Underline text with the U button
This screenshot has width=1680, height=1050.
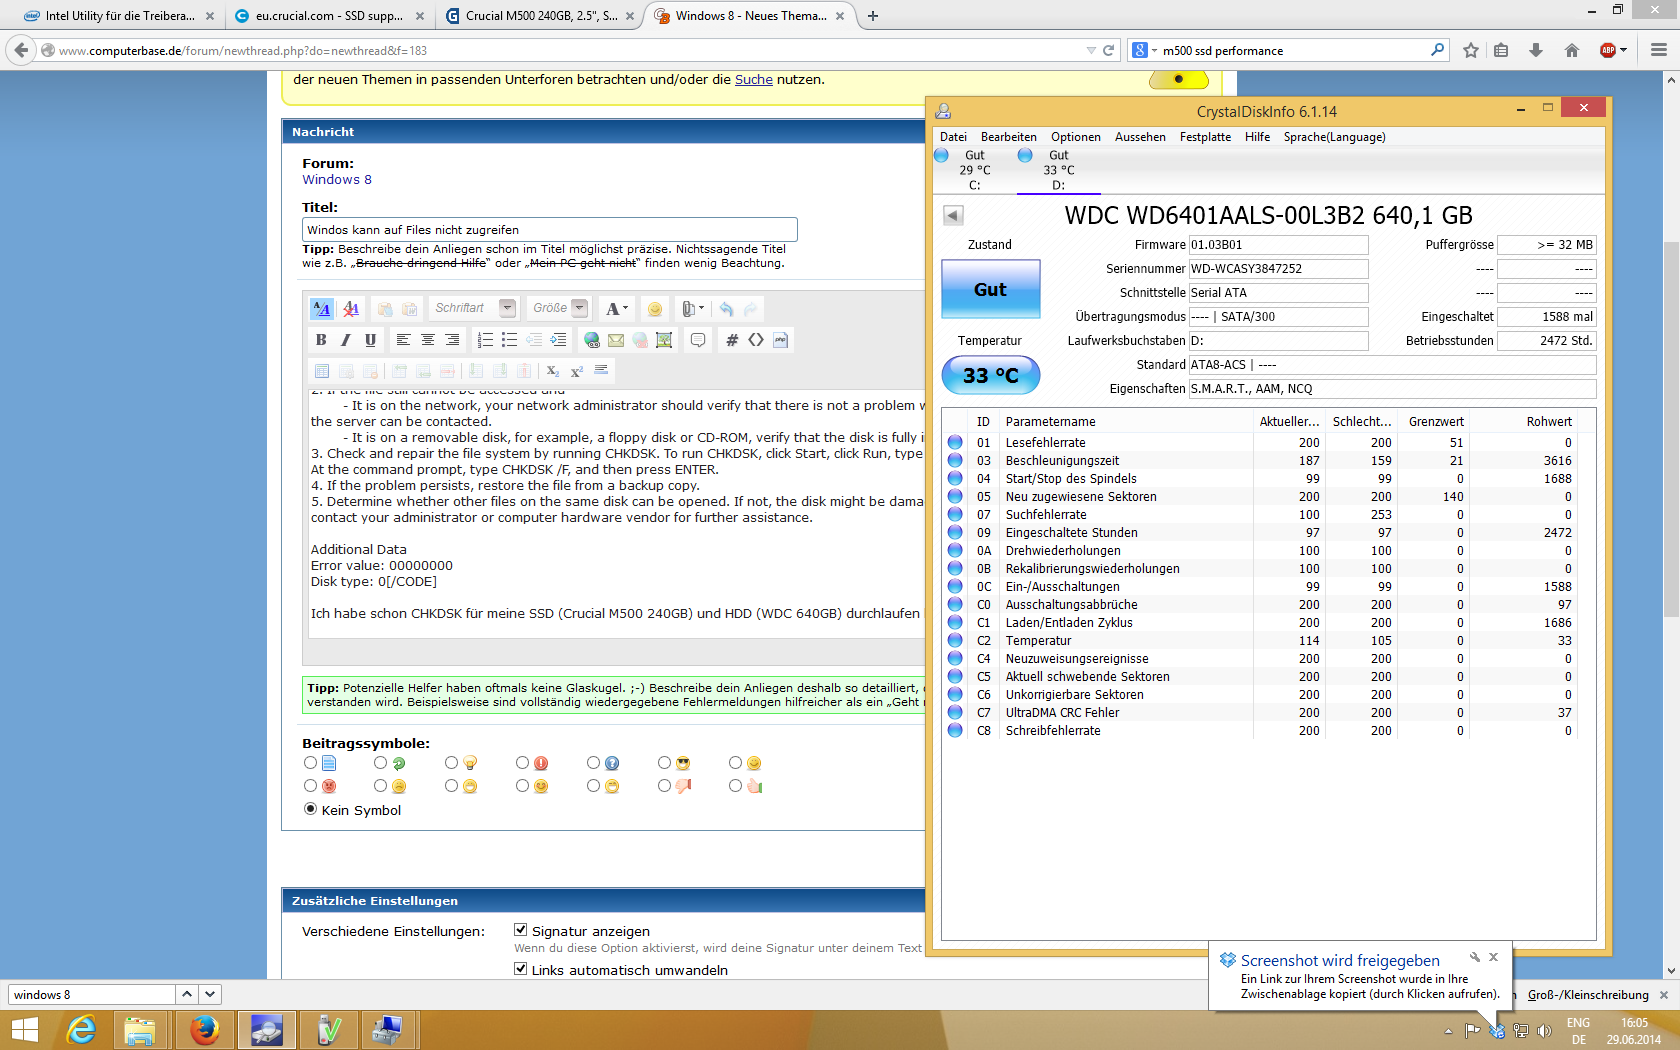(370, 340)
